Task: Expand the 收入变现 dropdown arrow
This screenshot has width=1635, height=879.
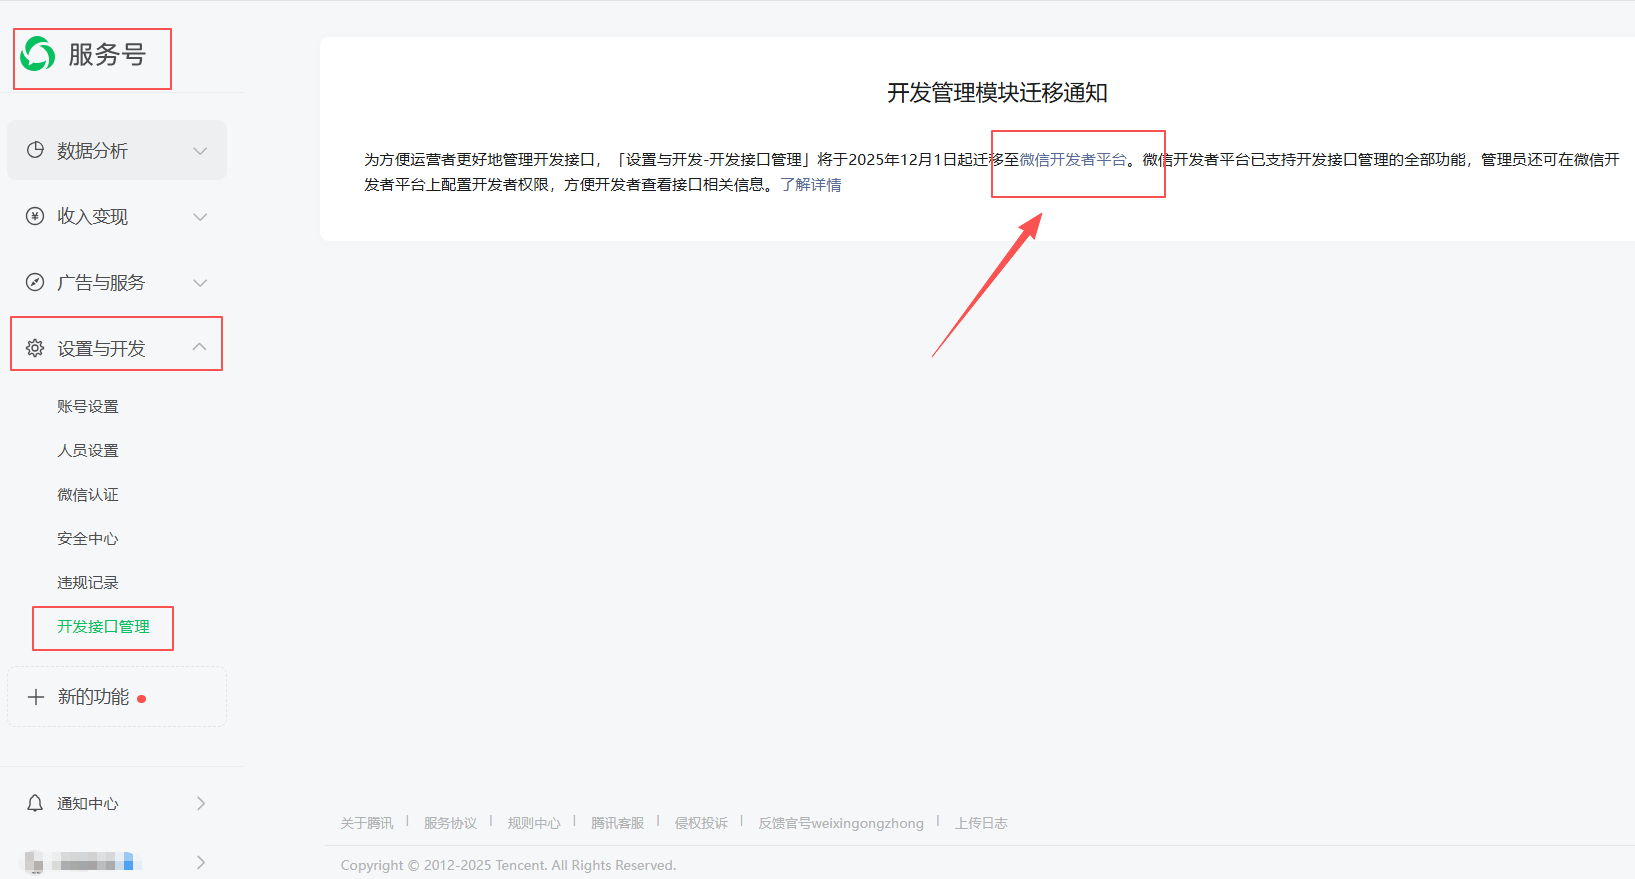Action: coord(200,217)
